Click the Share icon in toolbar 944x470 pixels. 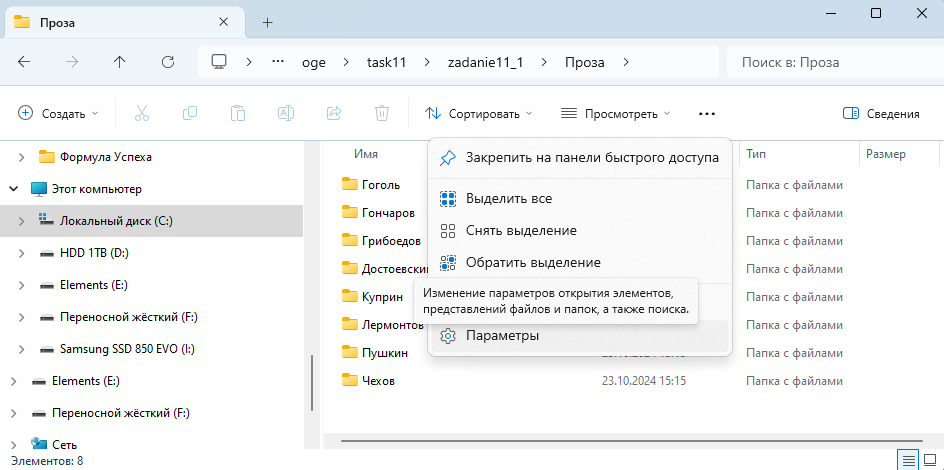pos(334,113)
